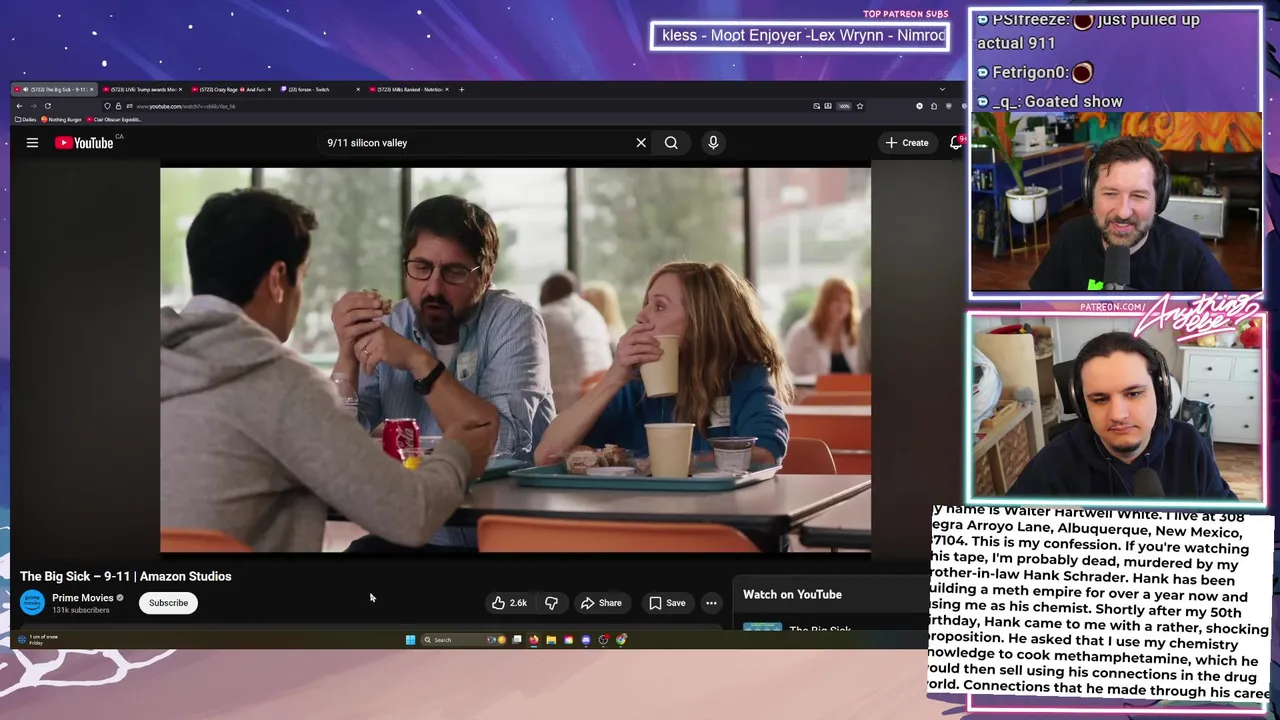Open the taskbar weather widget
1280x720 pixels.
(x=36, y=640)
